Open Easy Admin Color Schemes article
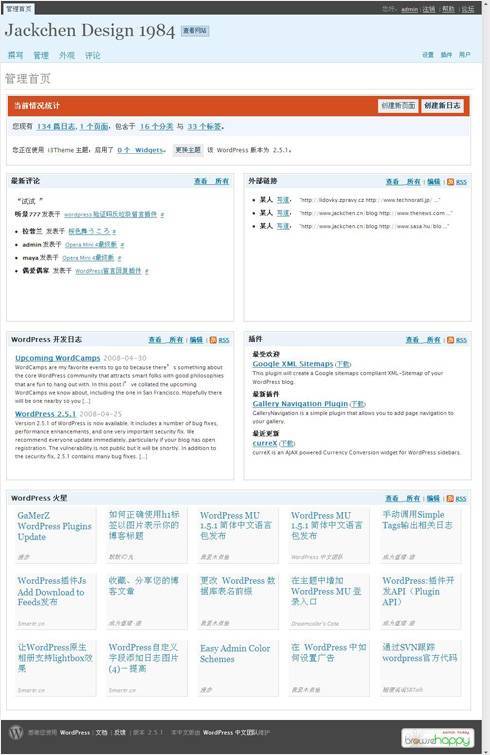The height and width of the screenshot is (755, 490). point(235,654)
